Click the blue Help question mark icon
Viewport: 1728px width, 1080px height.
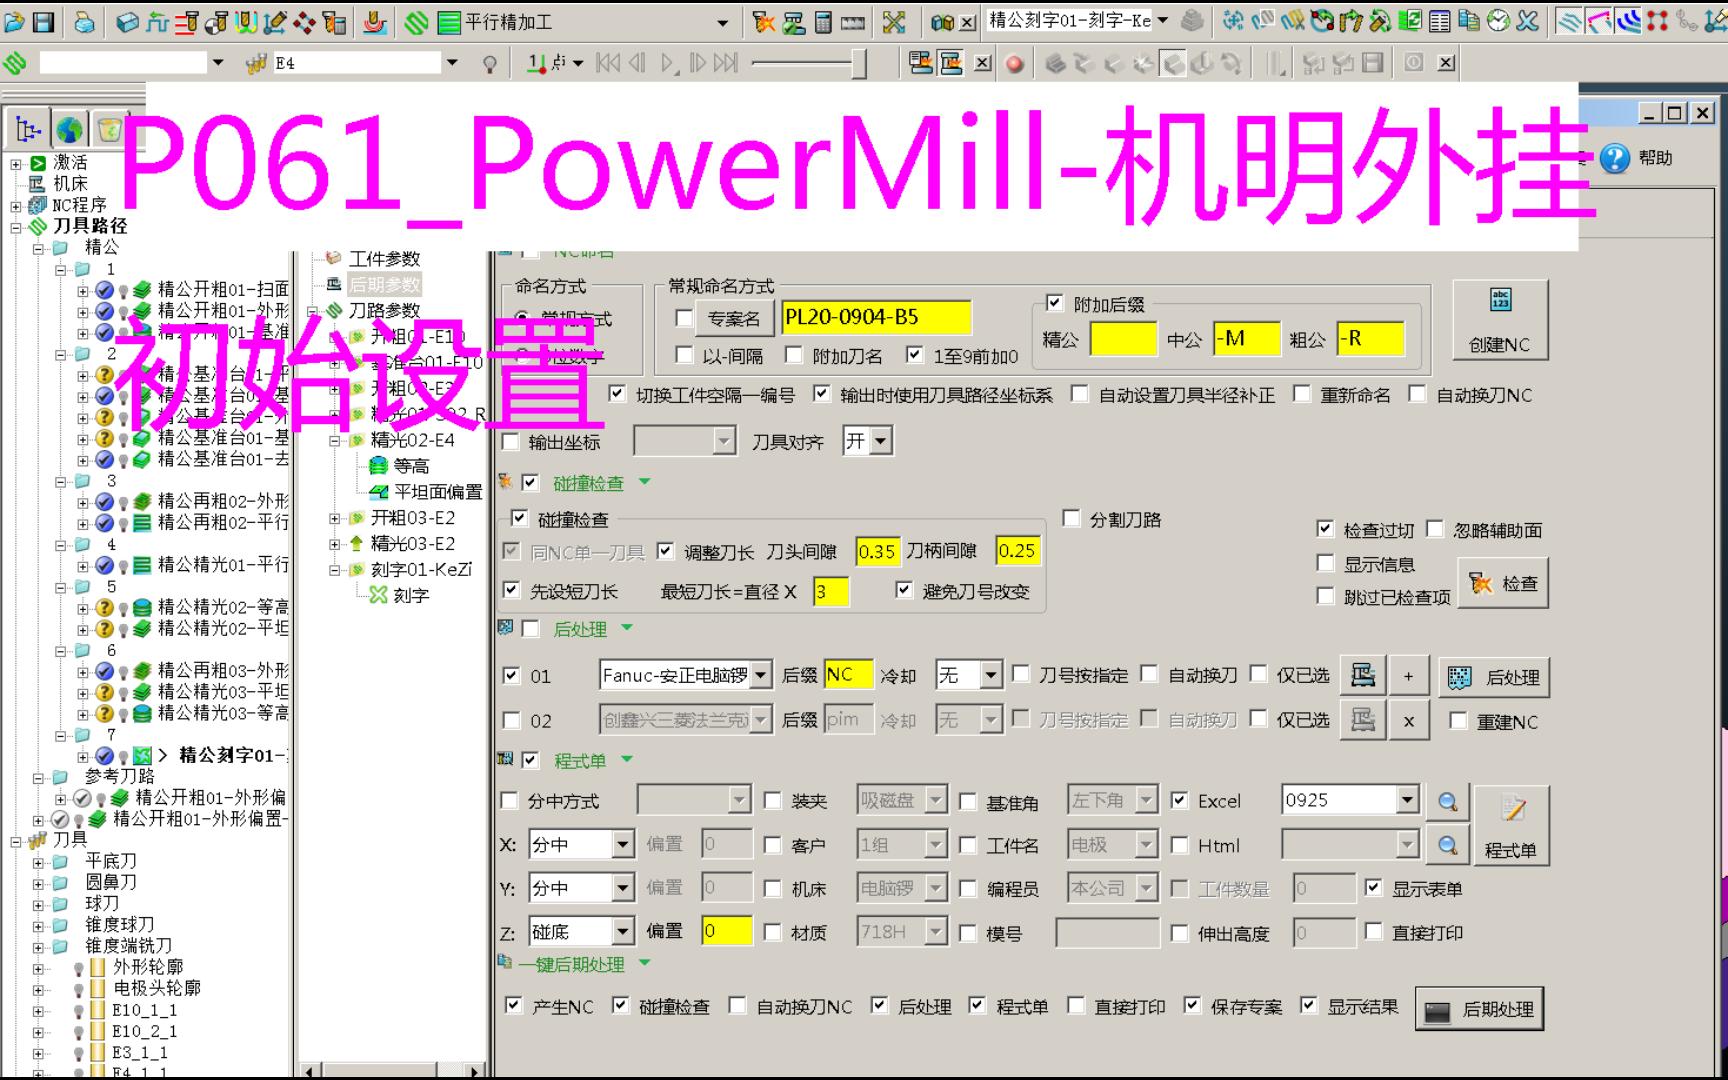pyautogui.click(x=1614, y=158)
